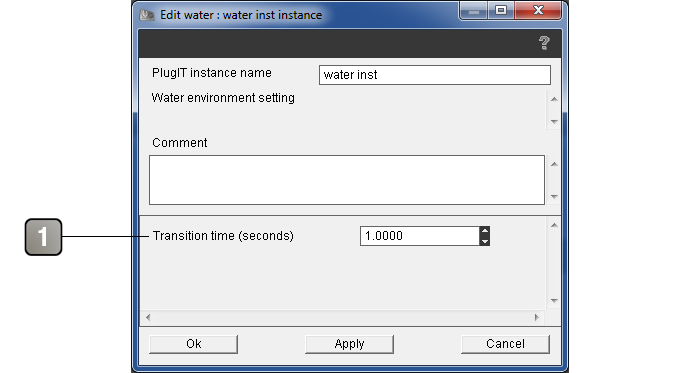Maximize the Edit water dialog window
The width and height of the screenshot is (700, 373).
point(501,10)
